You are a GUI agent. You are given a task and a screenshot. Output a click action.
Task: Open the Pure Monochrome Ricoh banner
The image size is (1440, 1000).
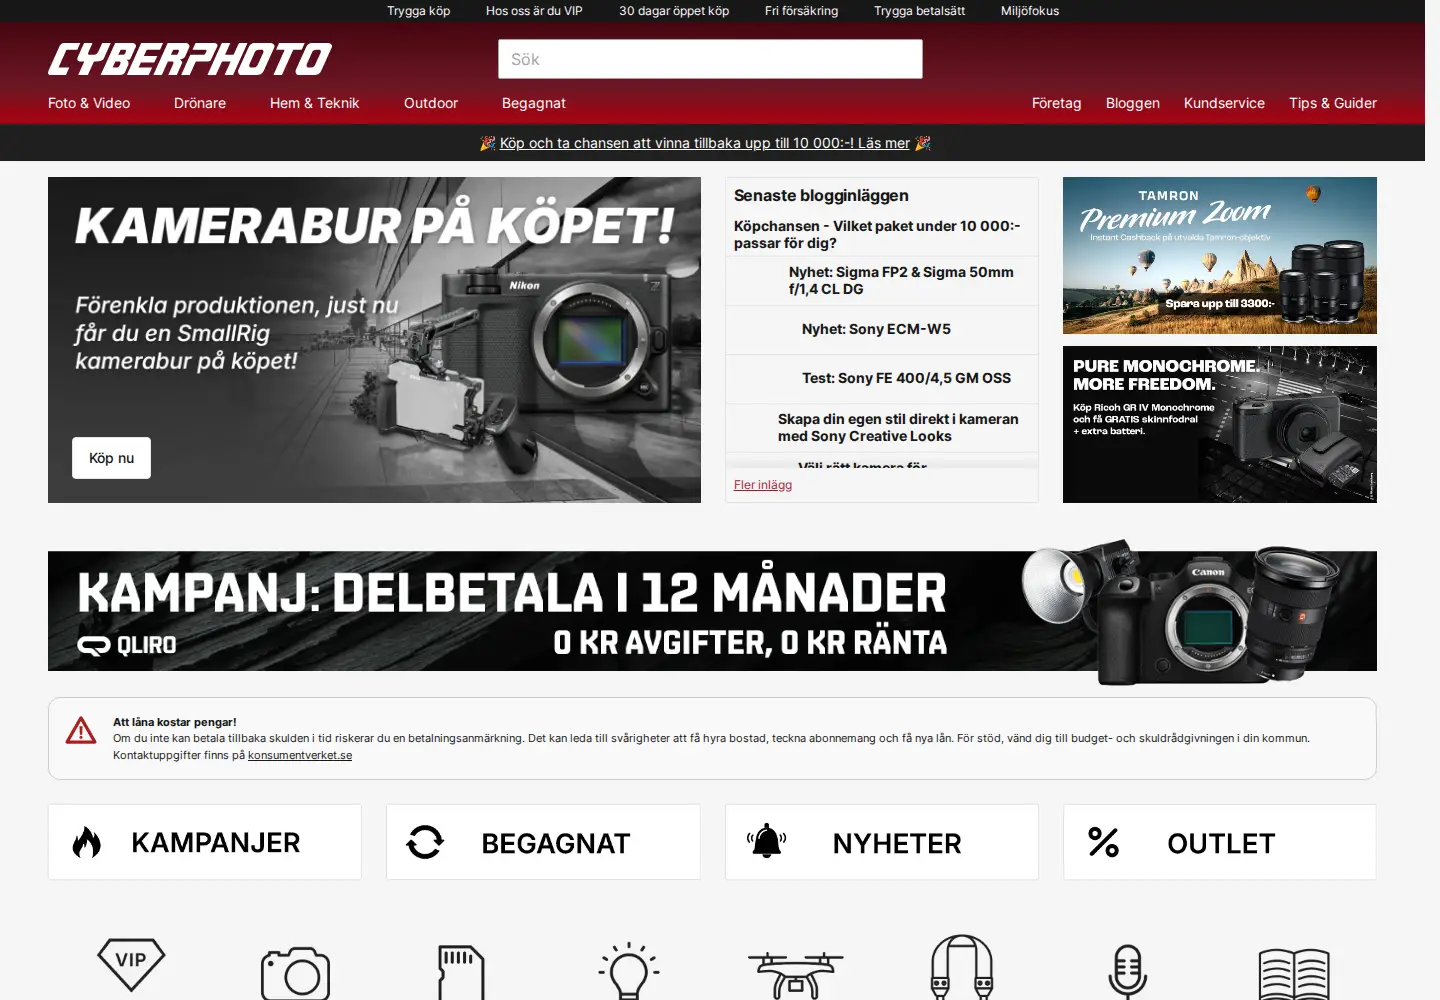click(1220, 424)
